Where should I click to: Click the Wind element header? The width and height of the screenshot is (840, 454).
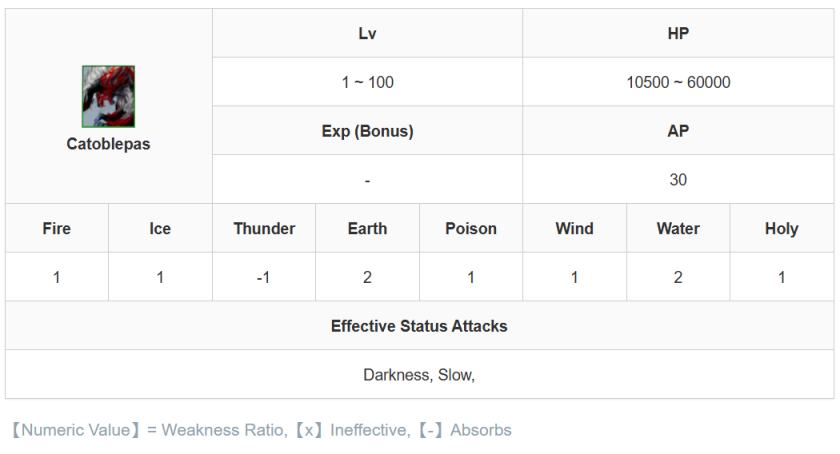574,229
